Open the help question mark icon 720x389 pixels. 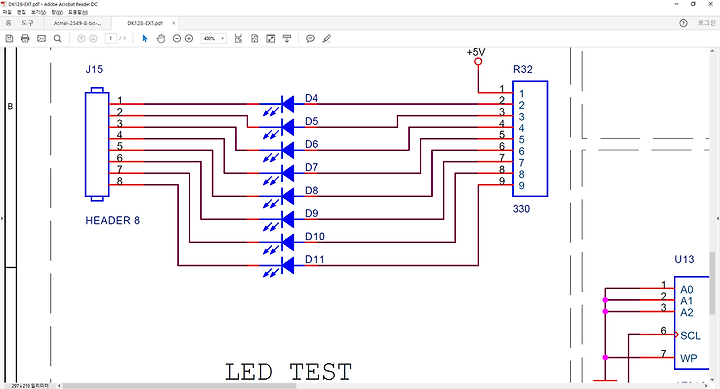683,23
